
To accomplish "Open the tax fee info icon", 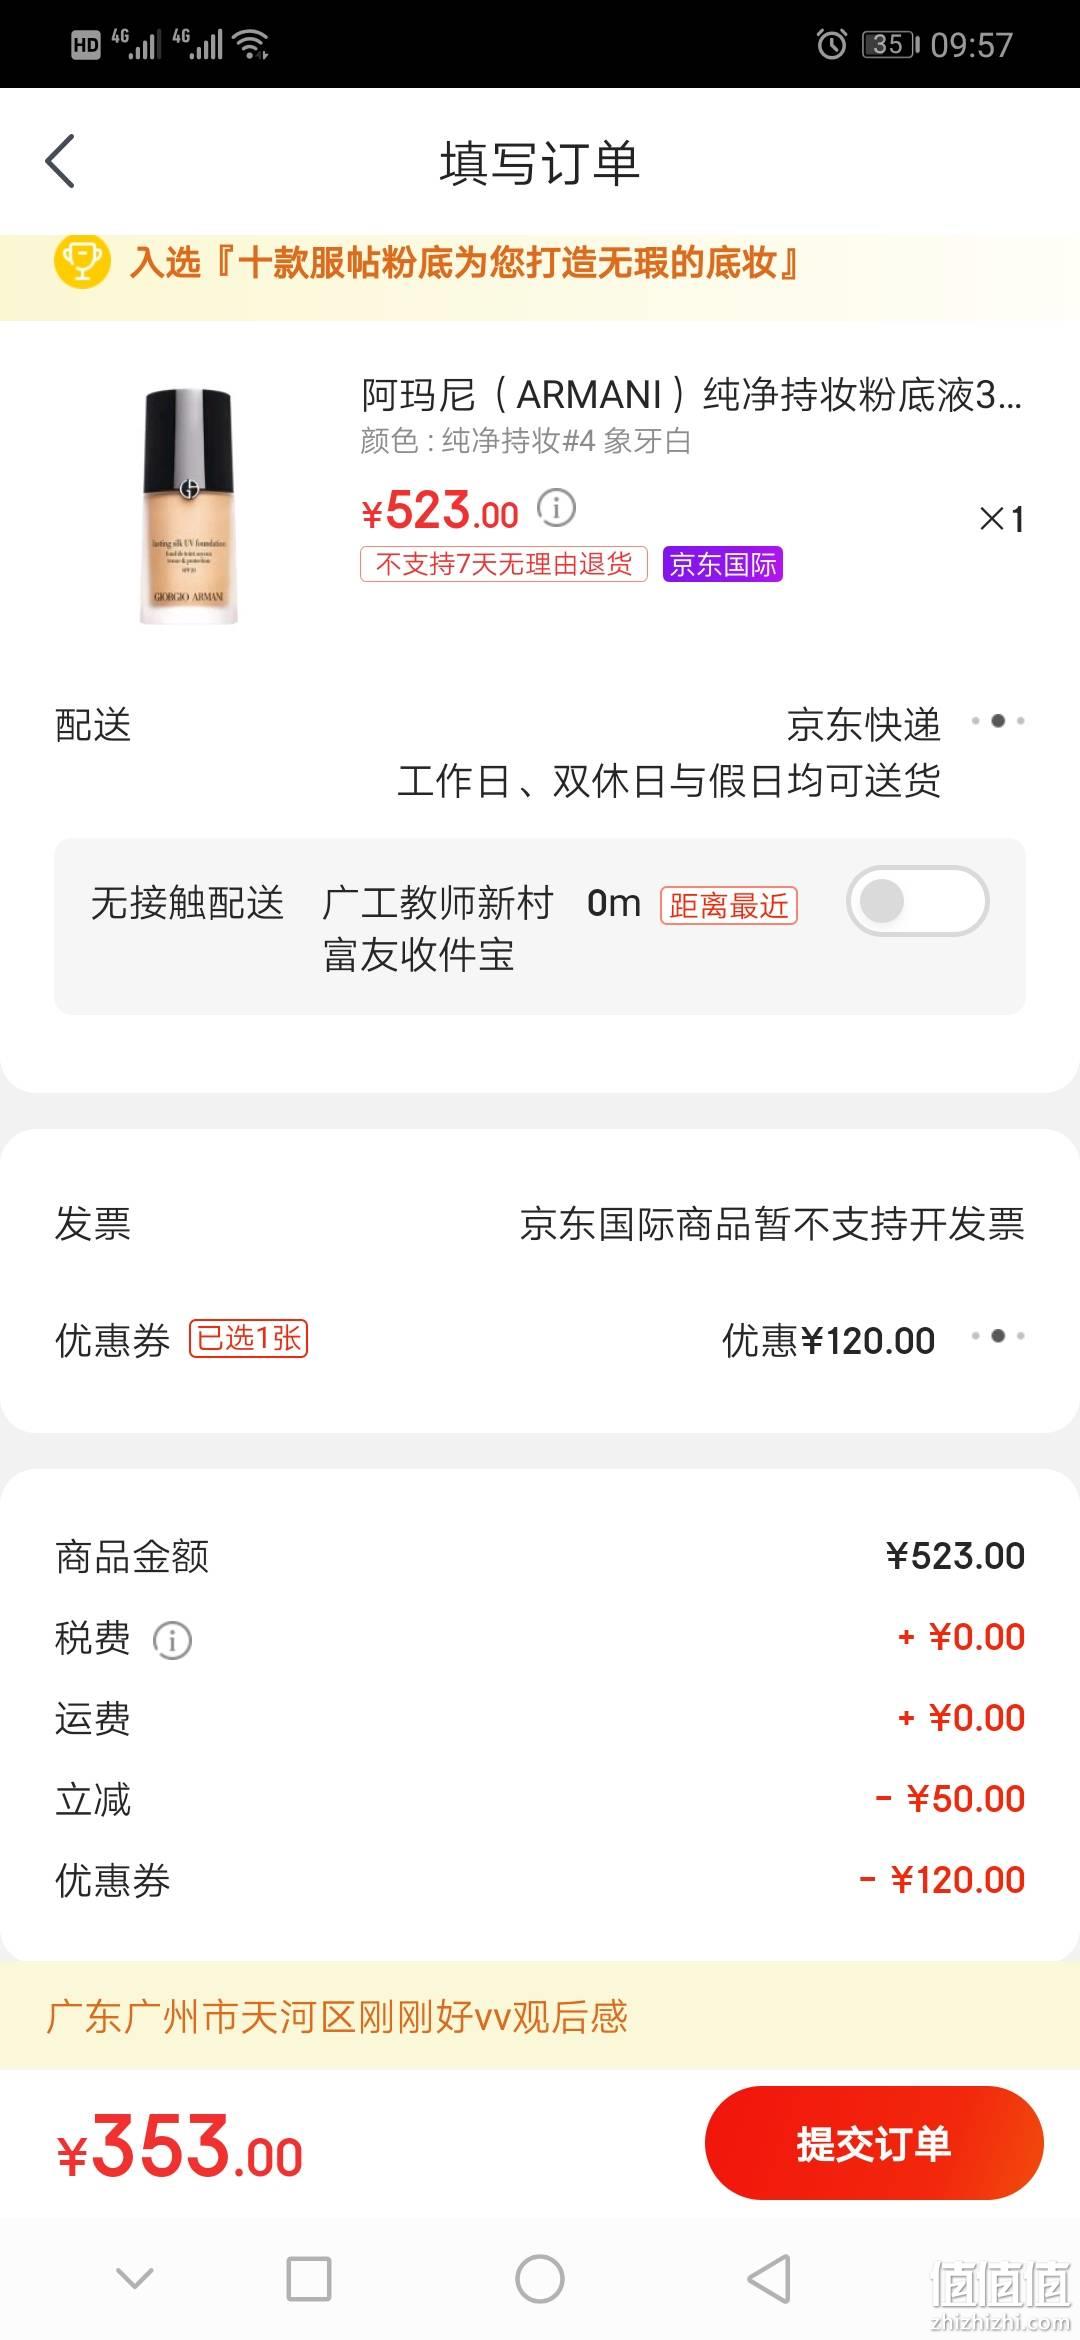I will (x=172, y=1640).
